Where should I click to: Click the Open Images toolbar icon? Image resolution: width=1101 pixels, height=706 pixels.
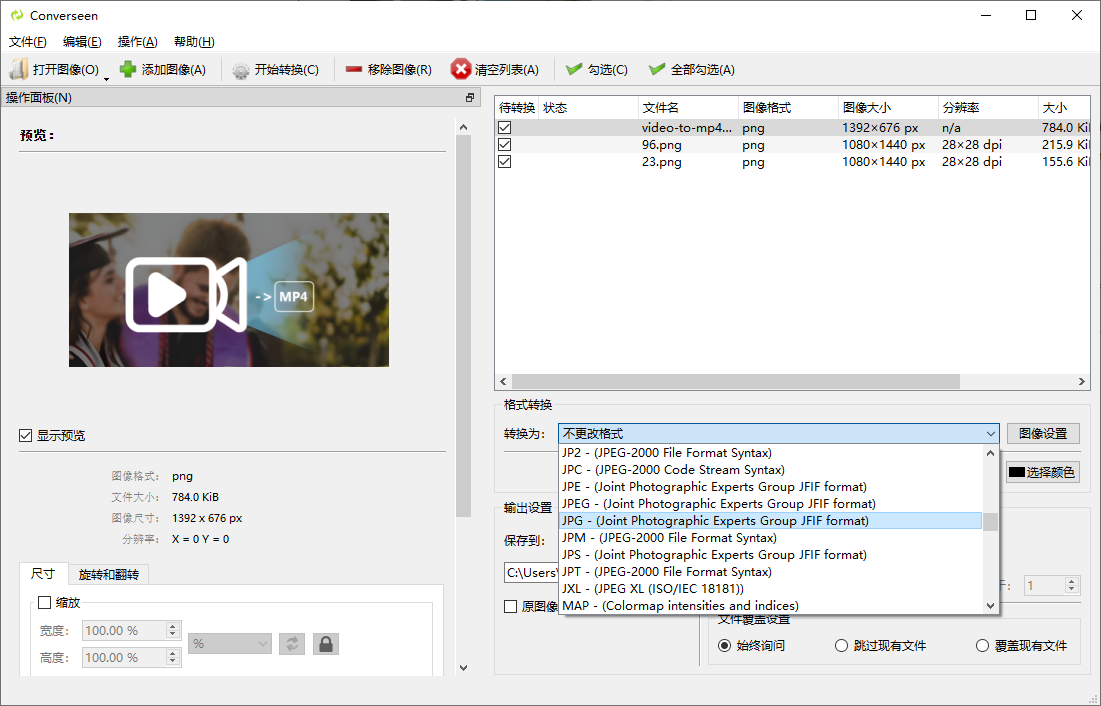tap(20, 70)
